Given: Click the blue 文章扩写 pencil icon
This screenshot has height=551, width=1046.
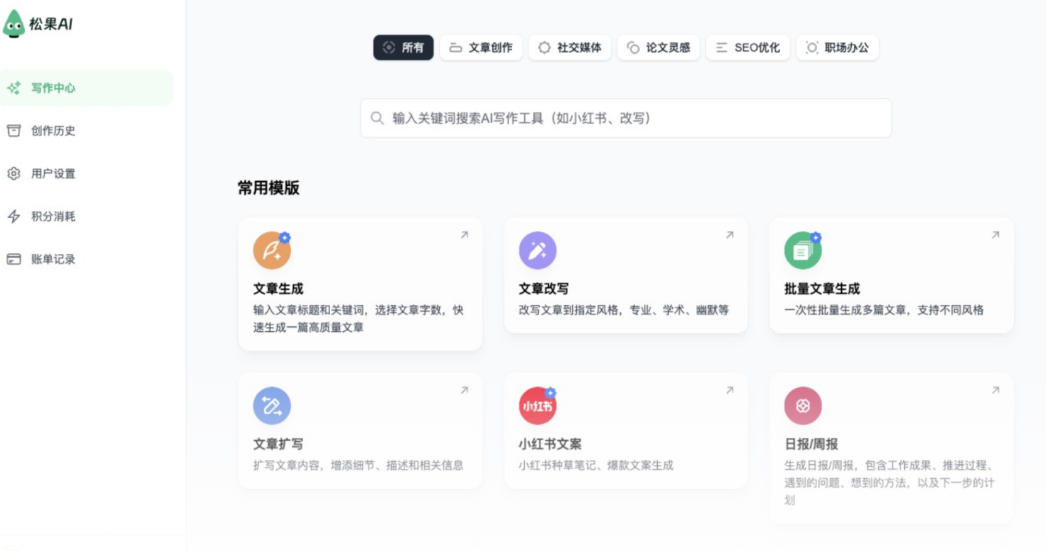Looking at the screenshot, I should pyautogui.click(x=272, y=406).
